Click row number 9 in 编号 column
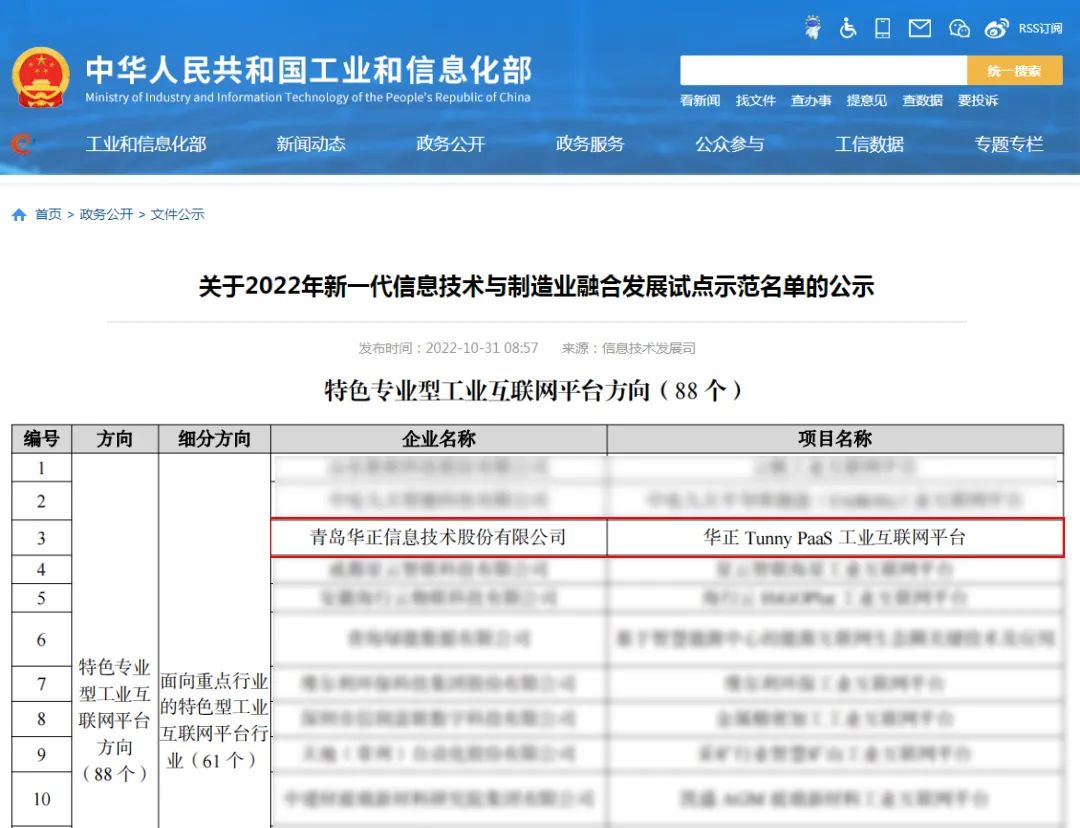 tap(41, 754)
